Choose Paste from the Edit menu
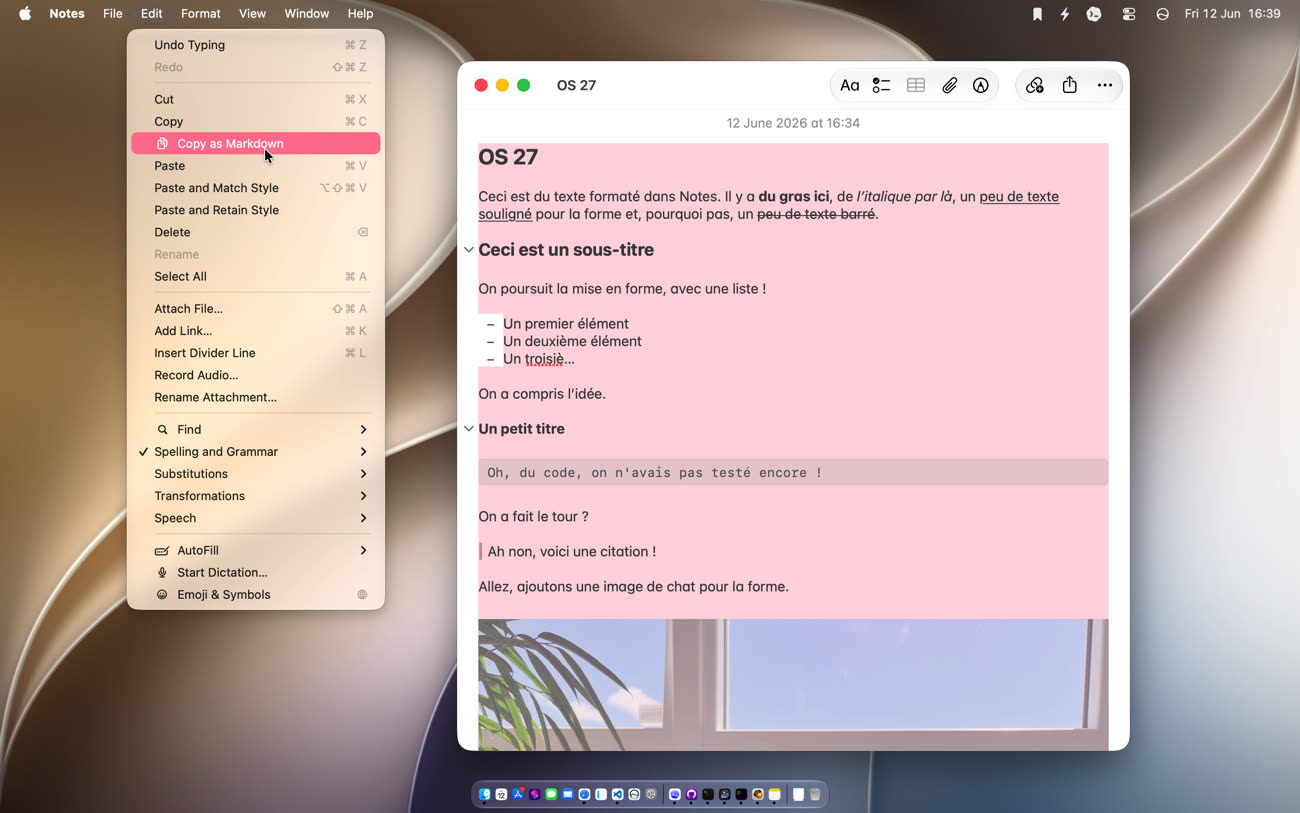The width and height of the screenshot is (1300, 813). (x=256, y=166)
